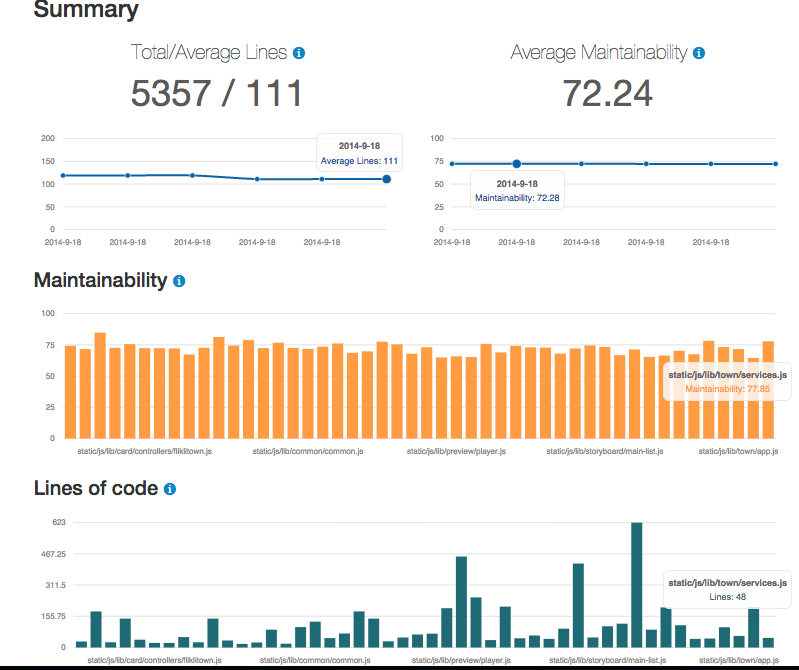Click the Lines: 48 tooltip text

tap(727, 597)
